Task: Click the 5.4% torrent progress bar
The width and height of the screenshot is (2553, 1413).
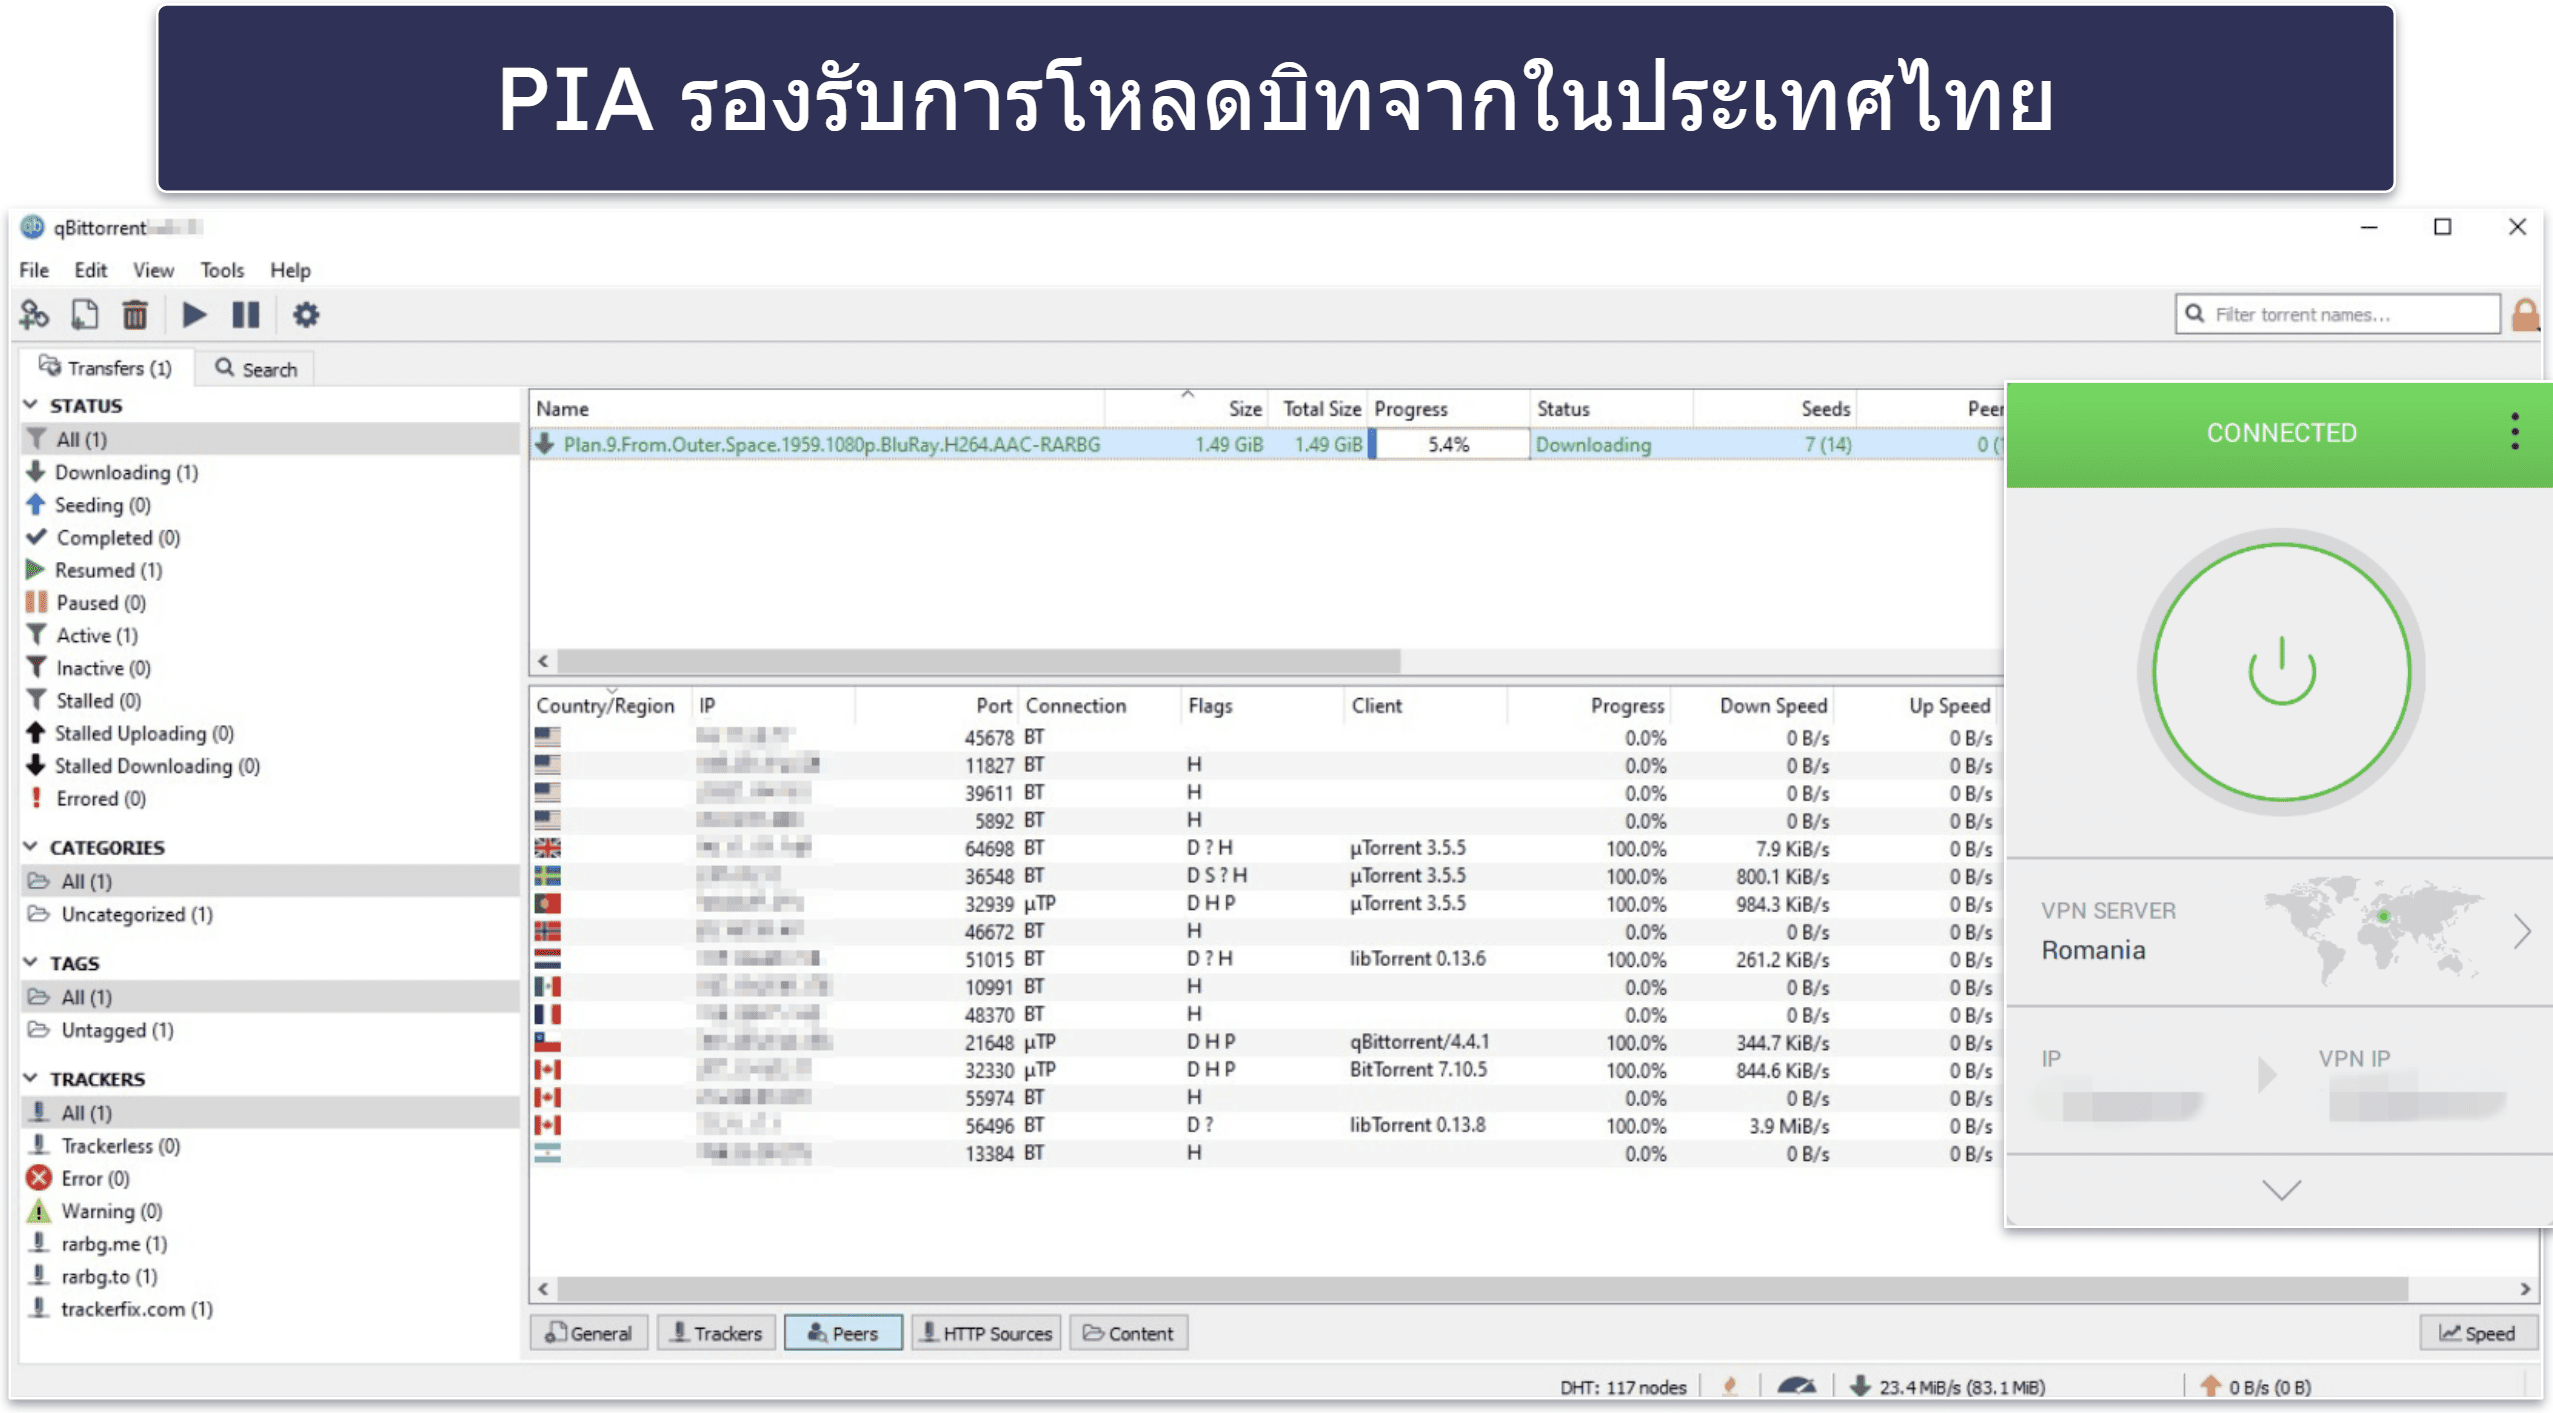Action: point(1448,444)
